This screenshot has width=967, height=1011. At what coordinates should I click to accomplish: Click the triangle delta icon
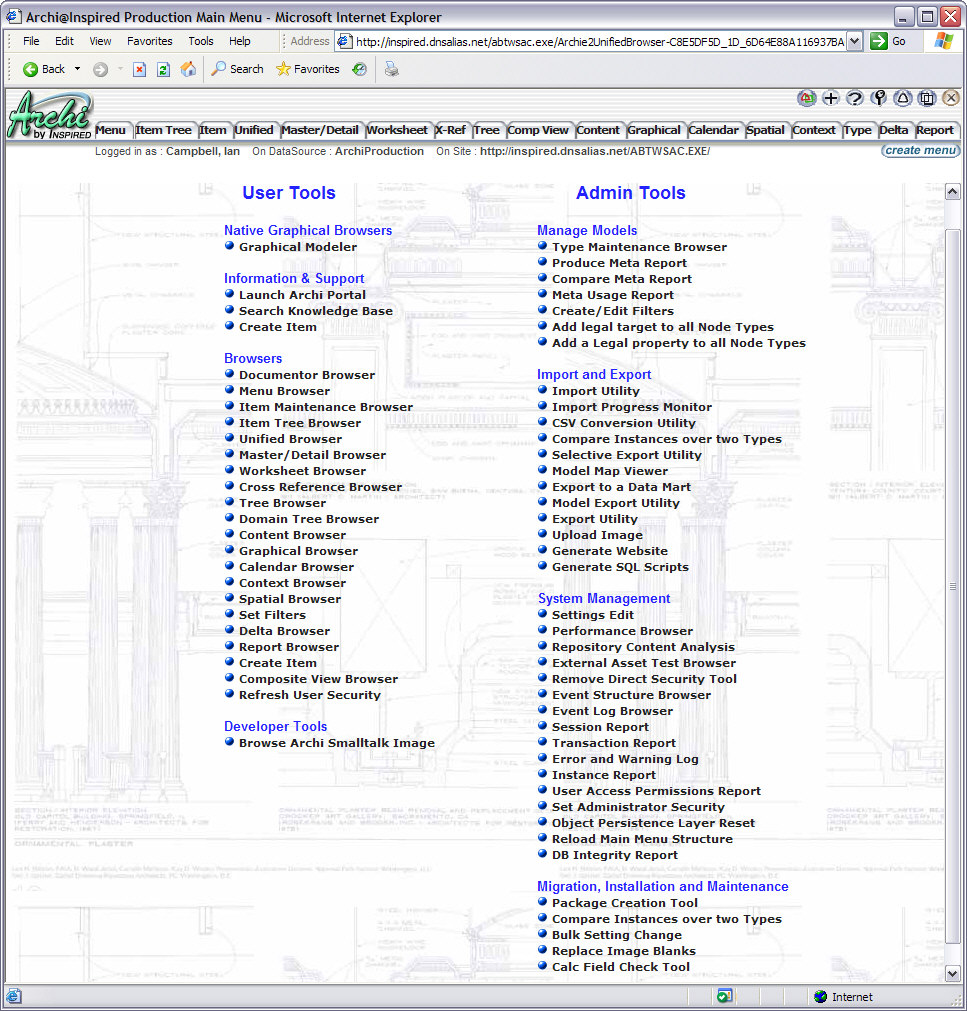pyautogui.click(x=903, y=98)
